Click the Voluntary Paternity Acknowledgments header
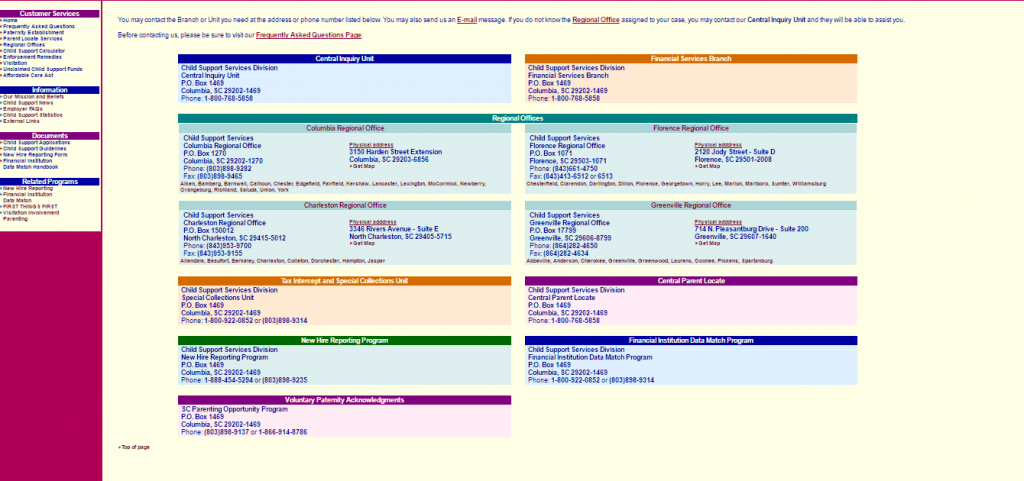1024x481 pixels. pyautogui.click(x=345, y=400)
